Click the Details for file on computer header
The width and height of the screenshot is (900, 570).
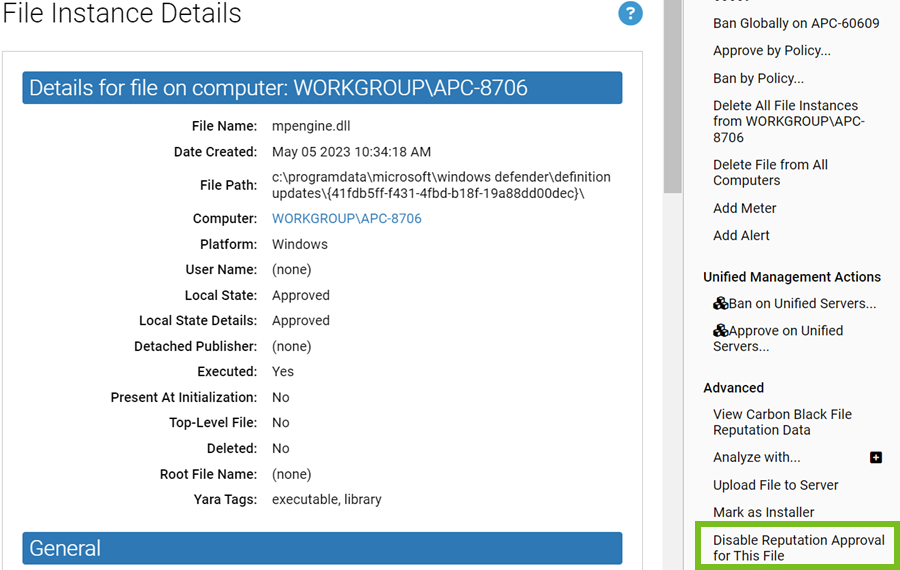(x=322, y=88)
